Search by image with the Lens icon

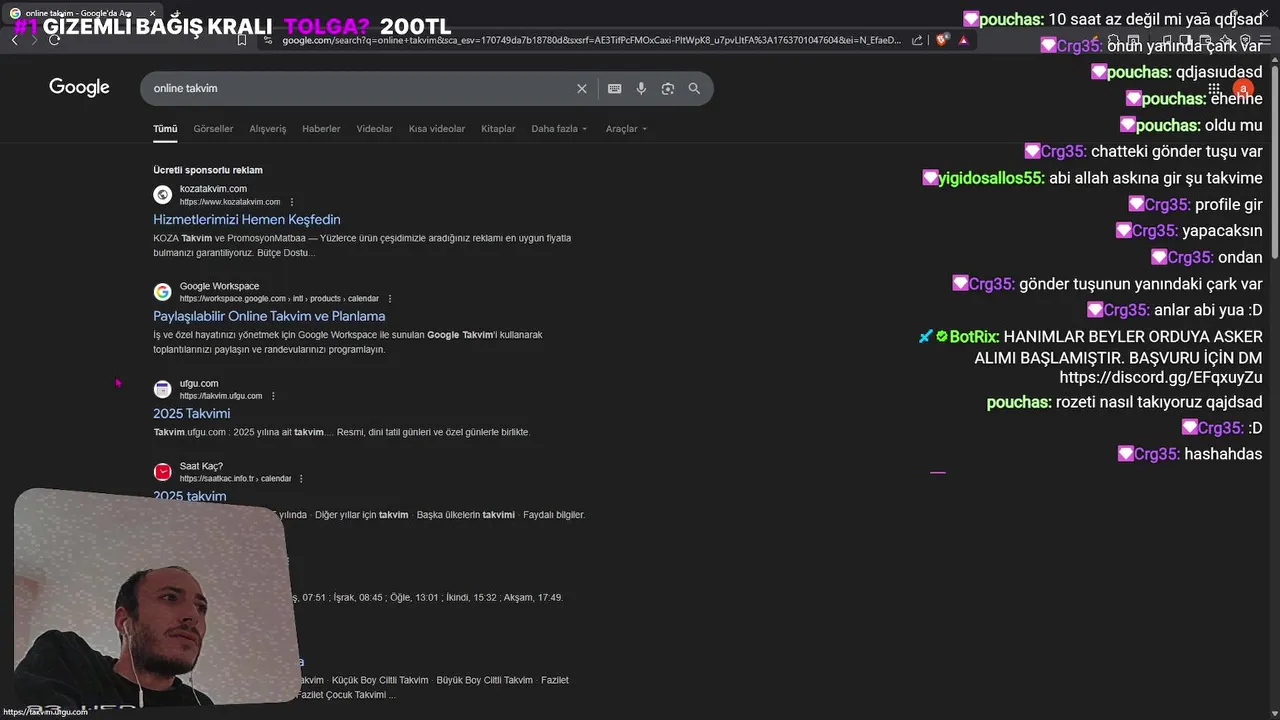668,88
